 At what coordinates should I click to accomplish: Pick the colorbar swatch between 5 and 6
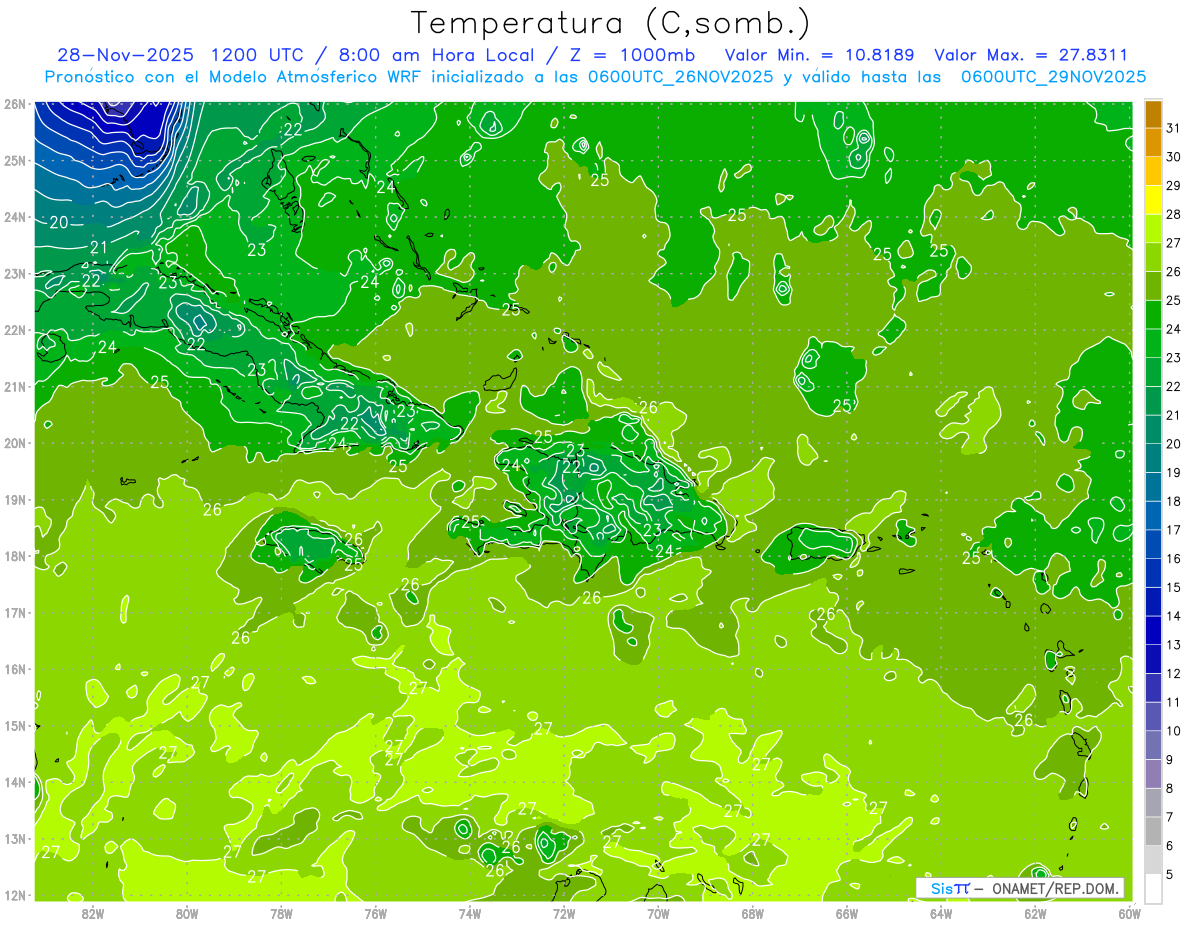point(1153,860)
